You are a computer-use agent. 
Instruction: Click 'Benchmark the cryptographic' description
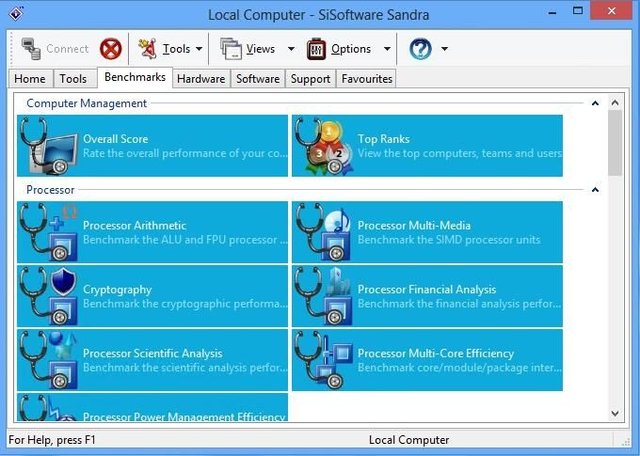[x=185, y=304]
